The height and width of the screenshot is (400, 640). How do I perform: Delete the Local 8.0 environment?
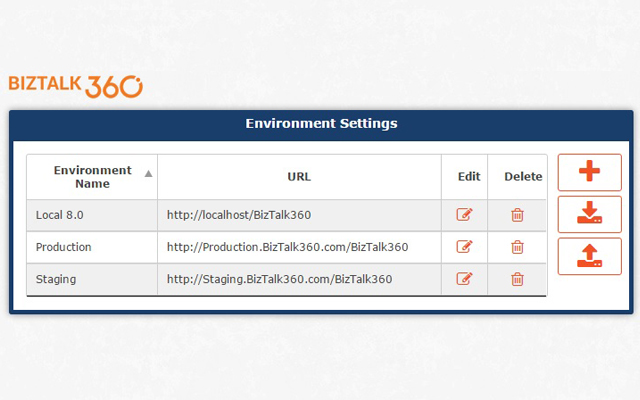click(517, 215)
